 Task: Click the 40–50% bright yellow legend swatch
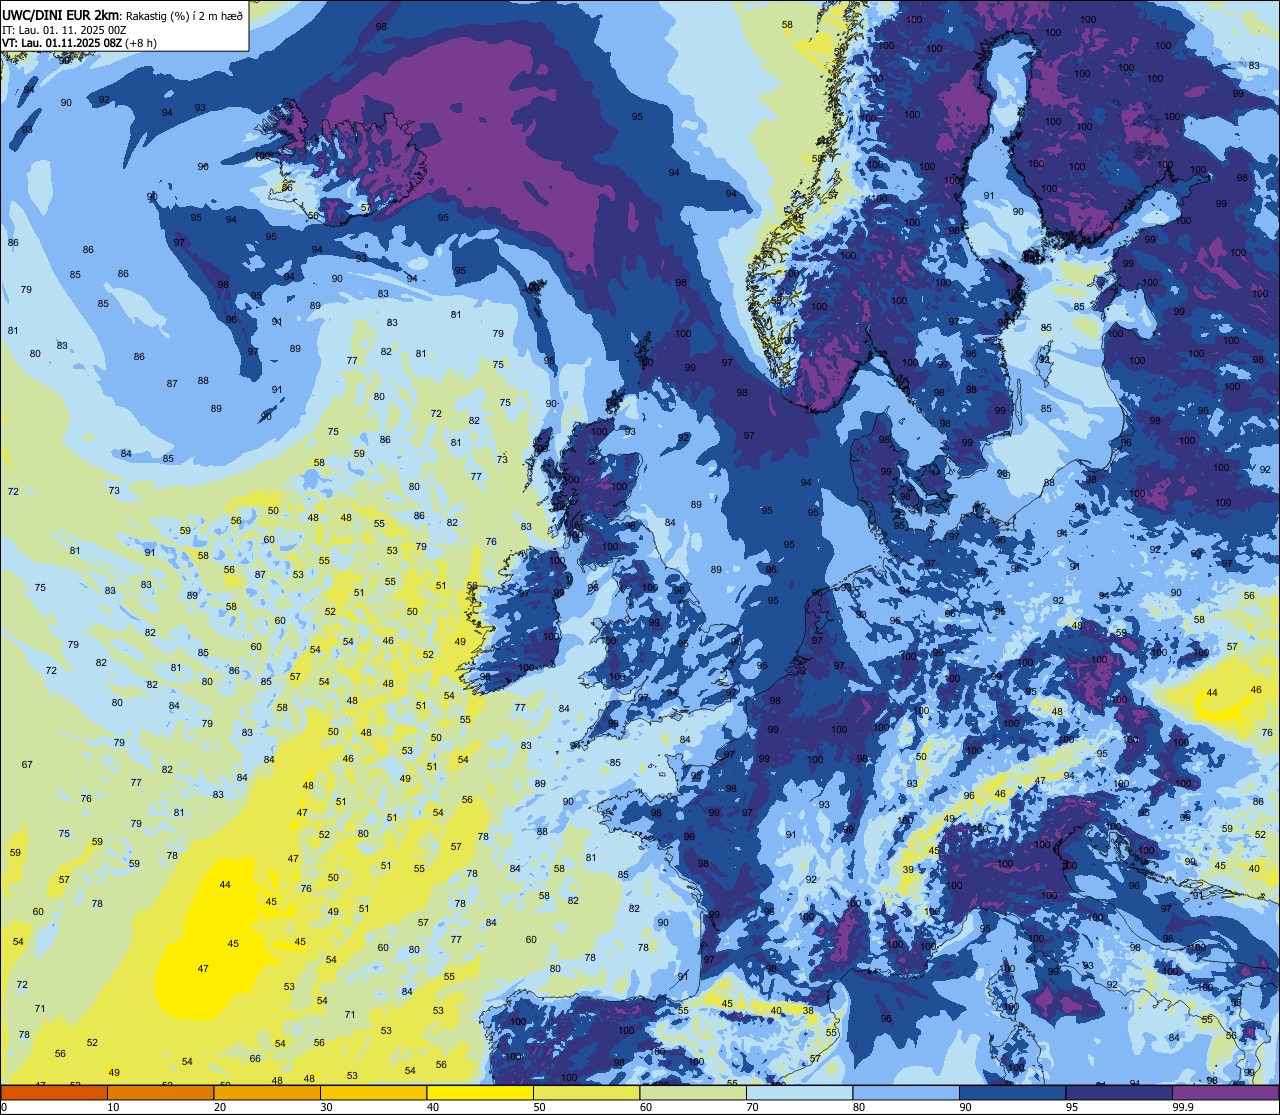480,1092
